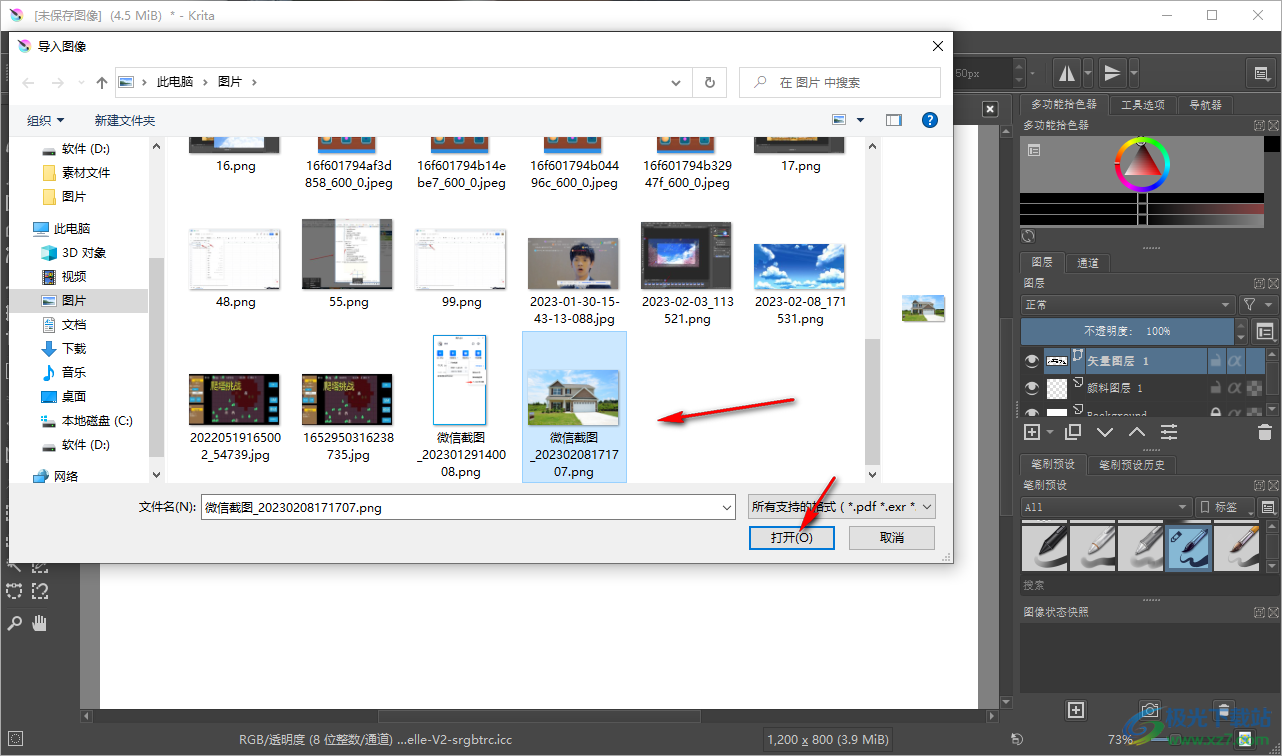This screenshot has height=756, width=1282.
Task: Cancel the import dialog with 取消
Action: pos(892,537)
